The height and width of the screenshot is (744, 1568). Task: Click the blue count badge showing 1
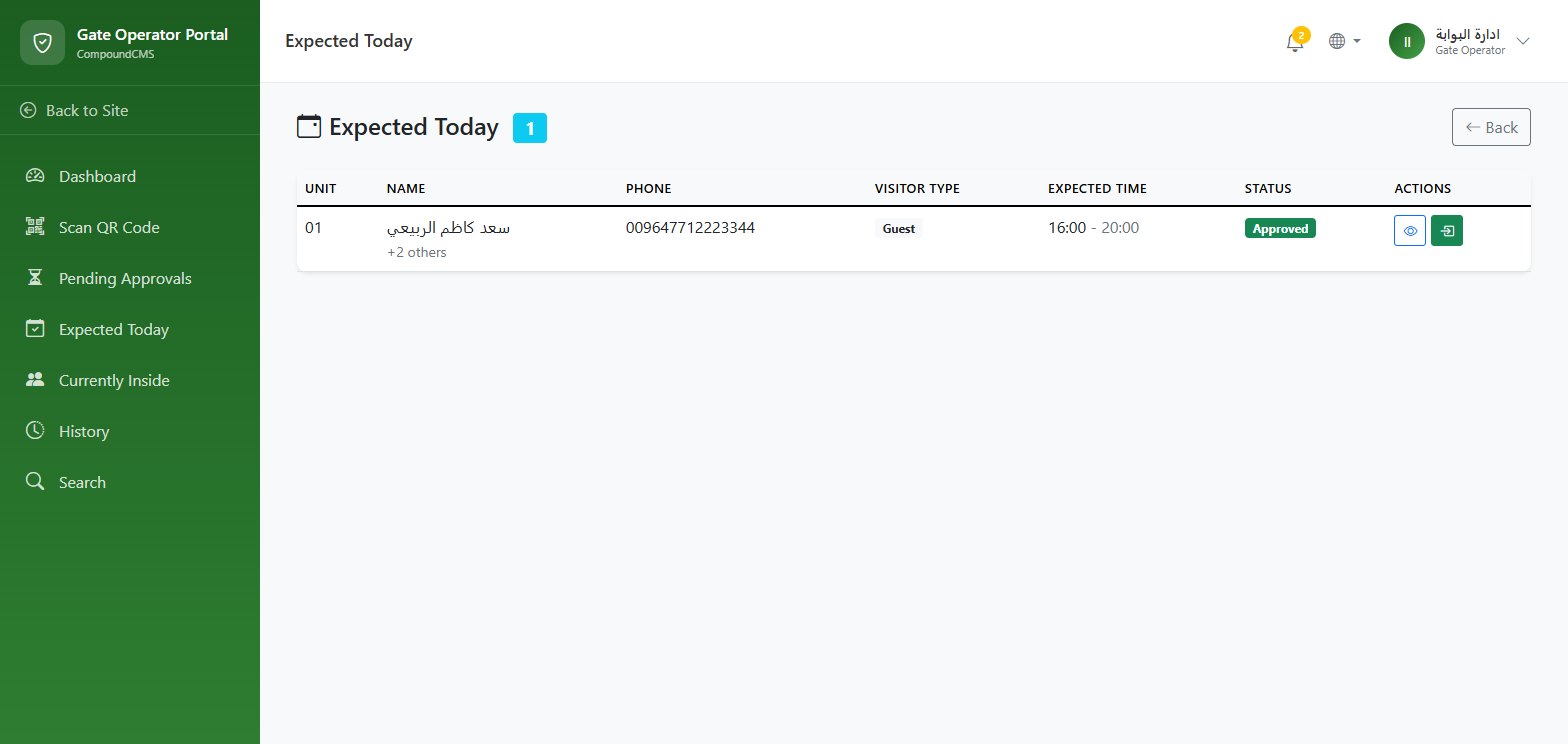530,128
